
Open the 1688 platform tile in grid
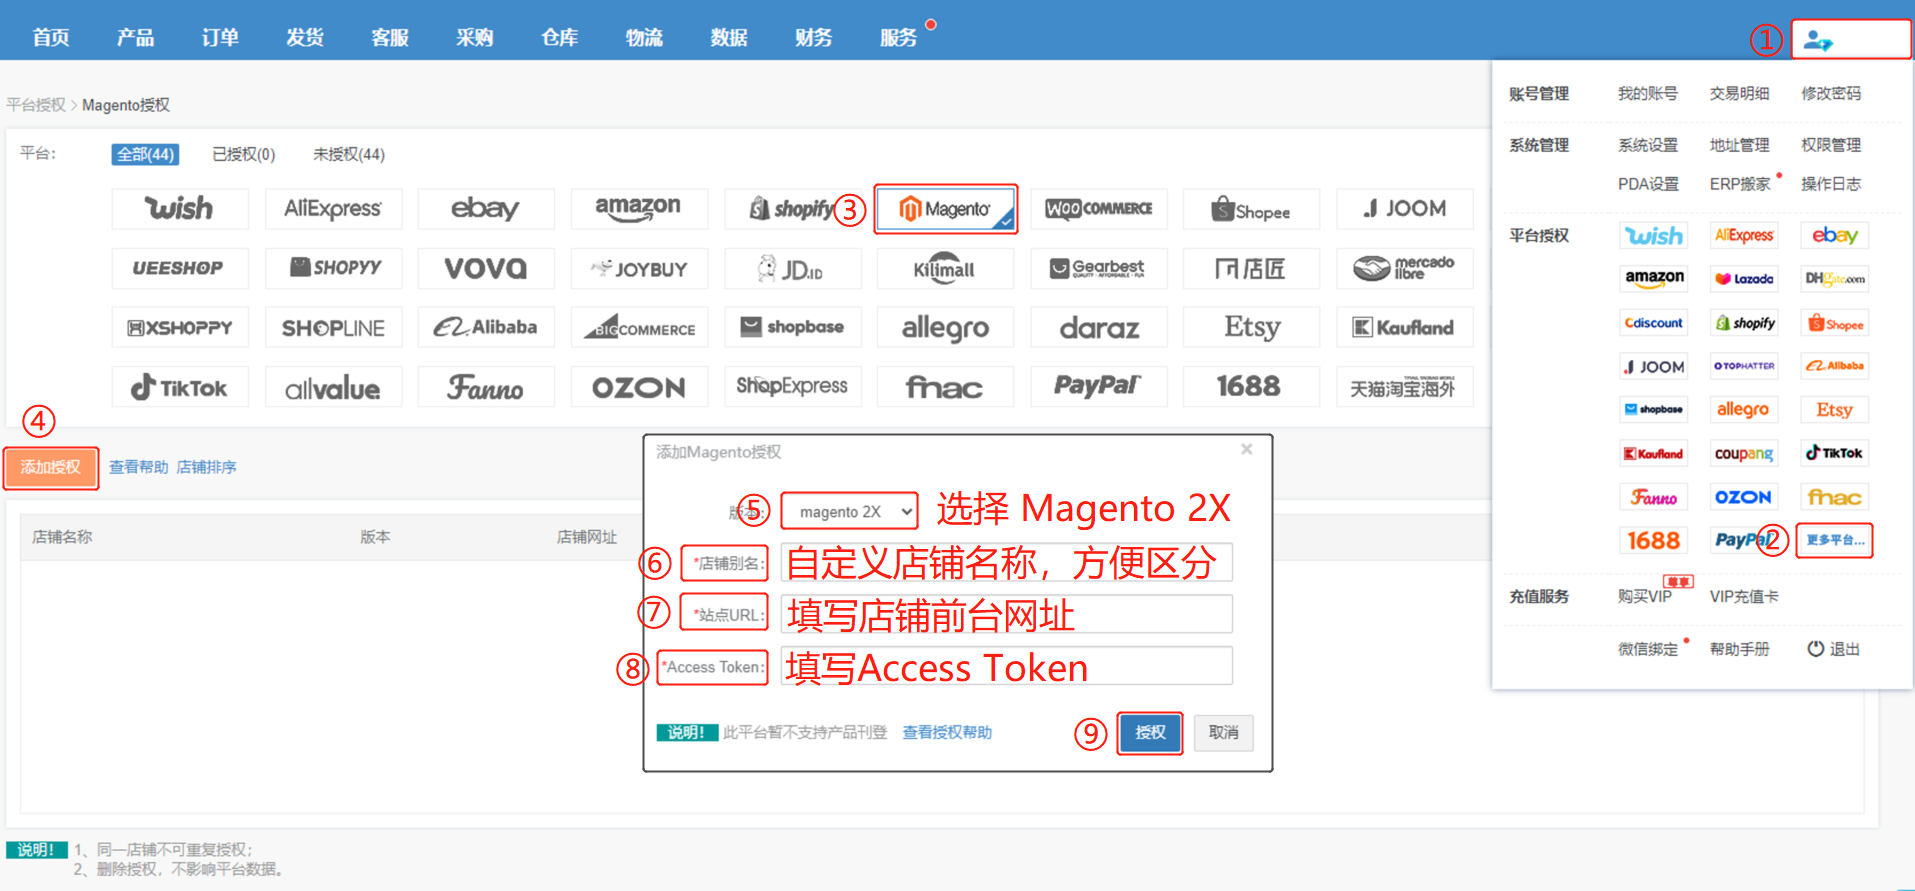(x=1251, y=387)
